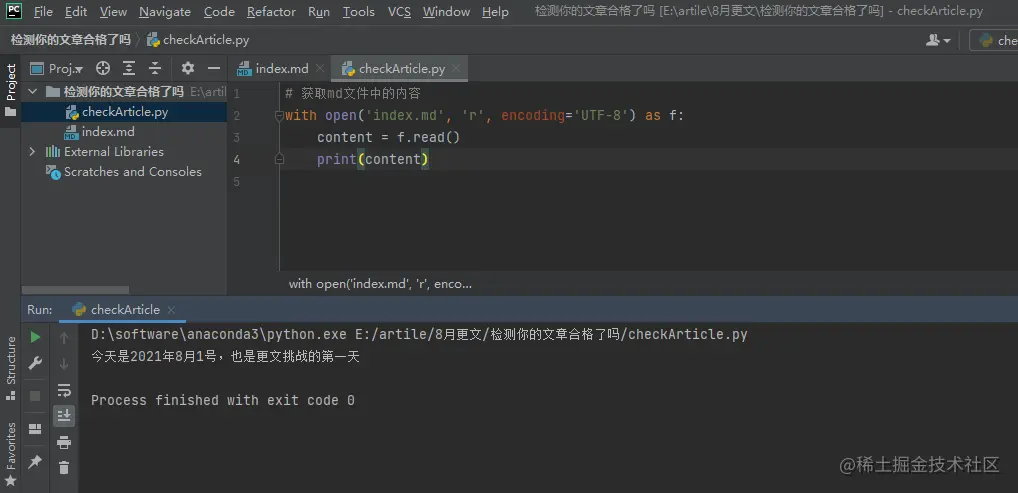
Task: Click the checkArticle.py breadcrumb
Action: click(198, 40)
